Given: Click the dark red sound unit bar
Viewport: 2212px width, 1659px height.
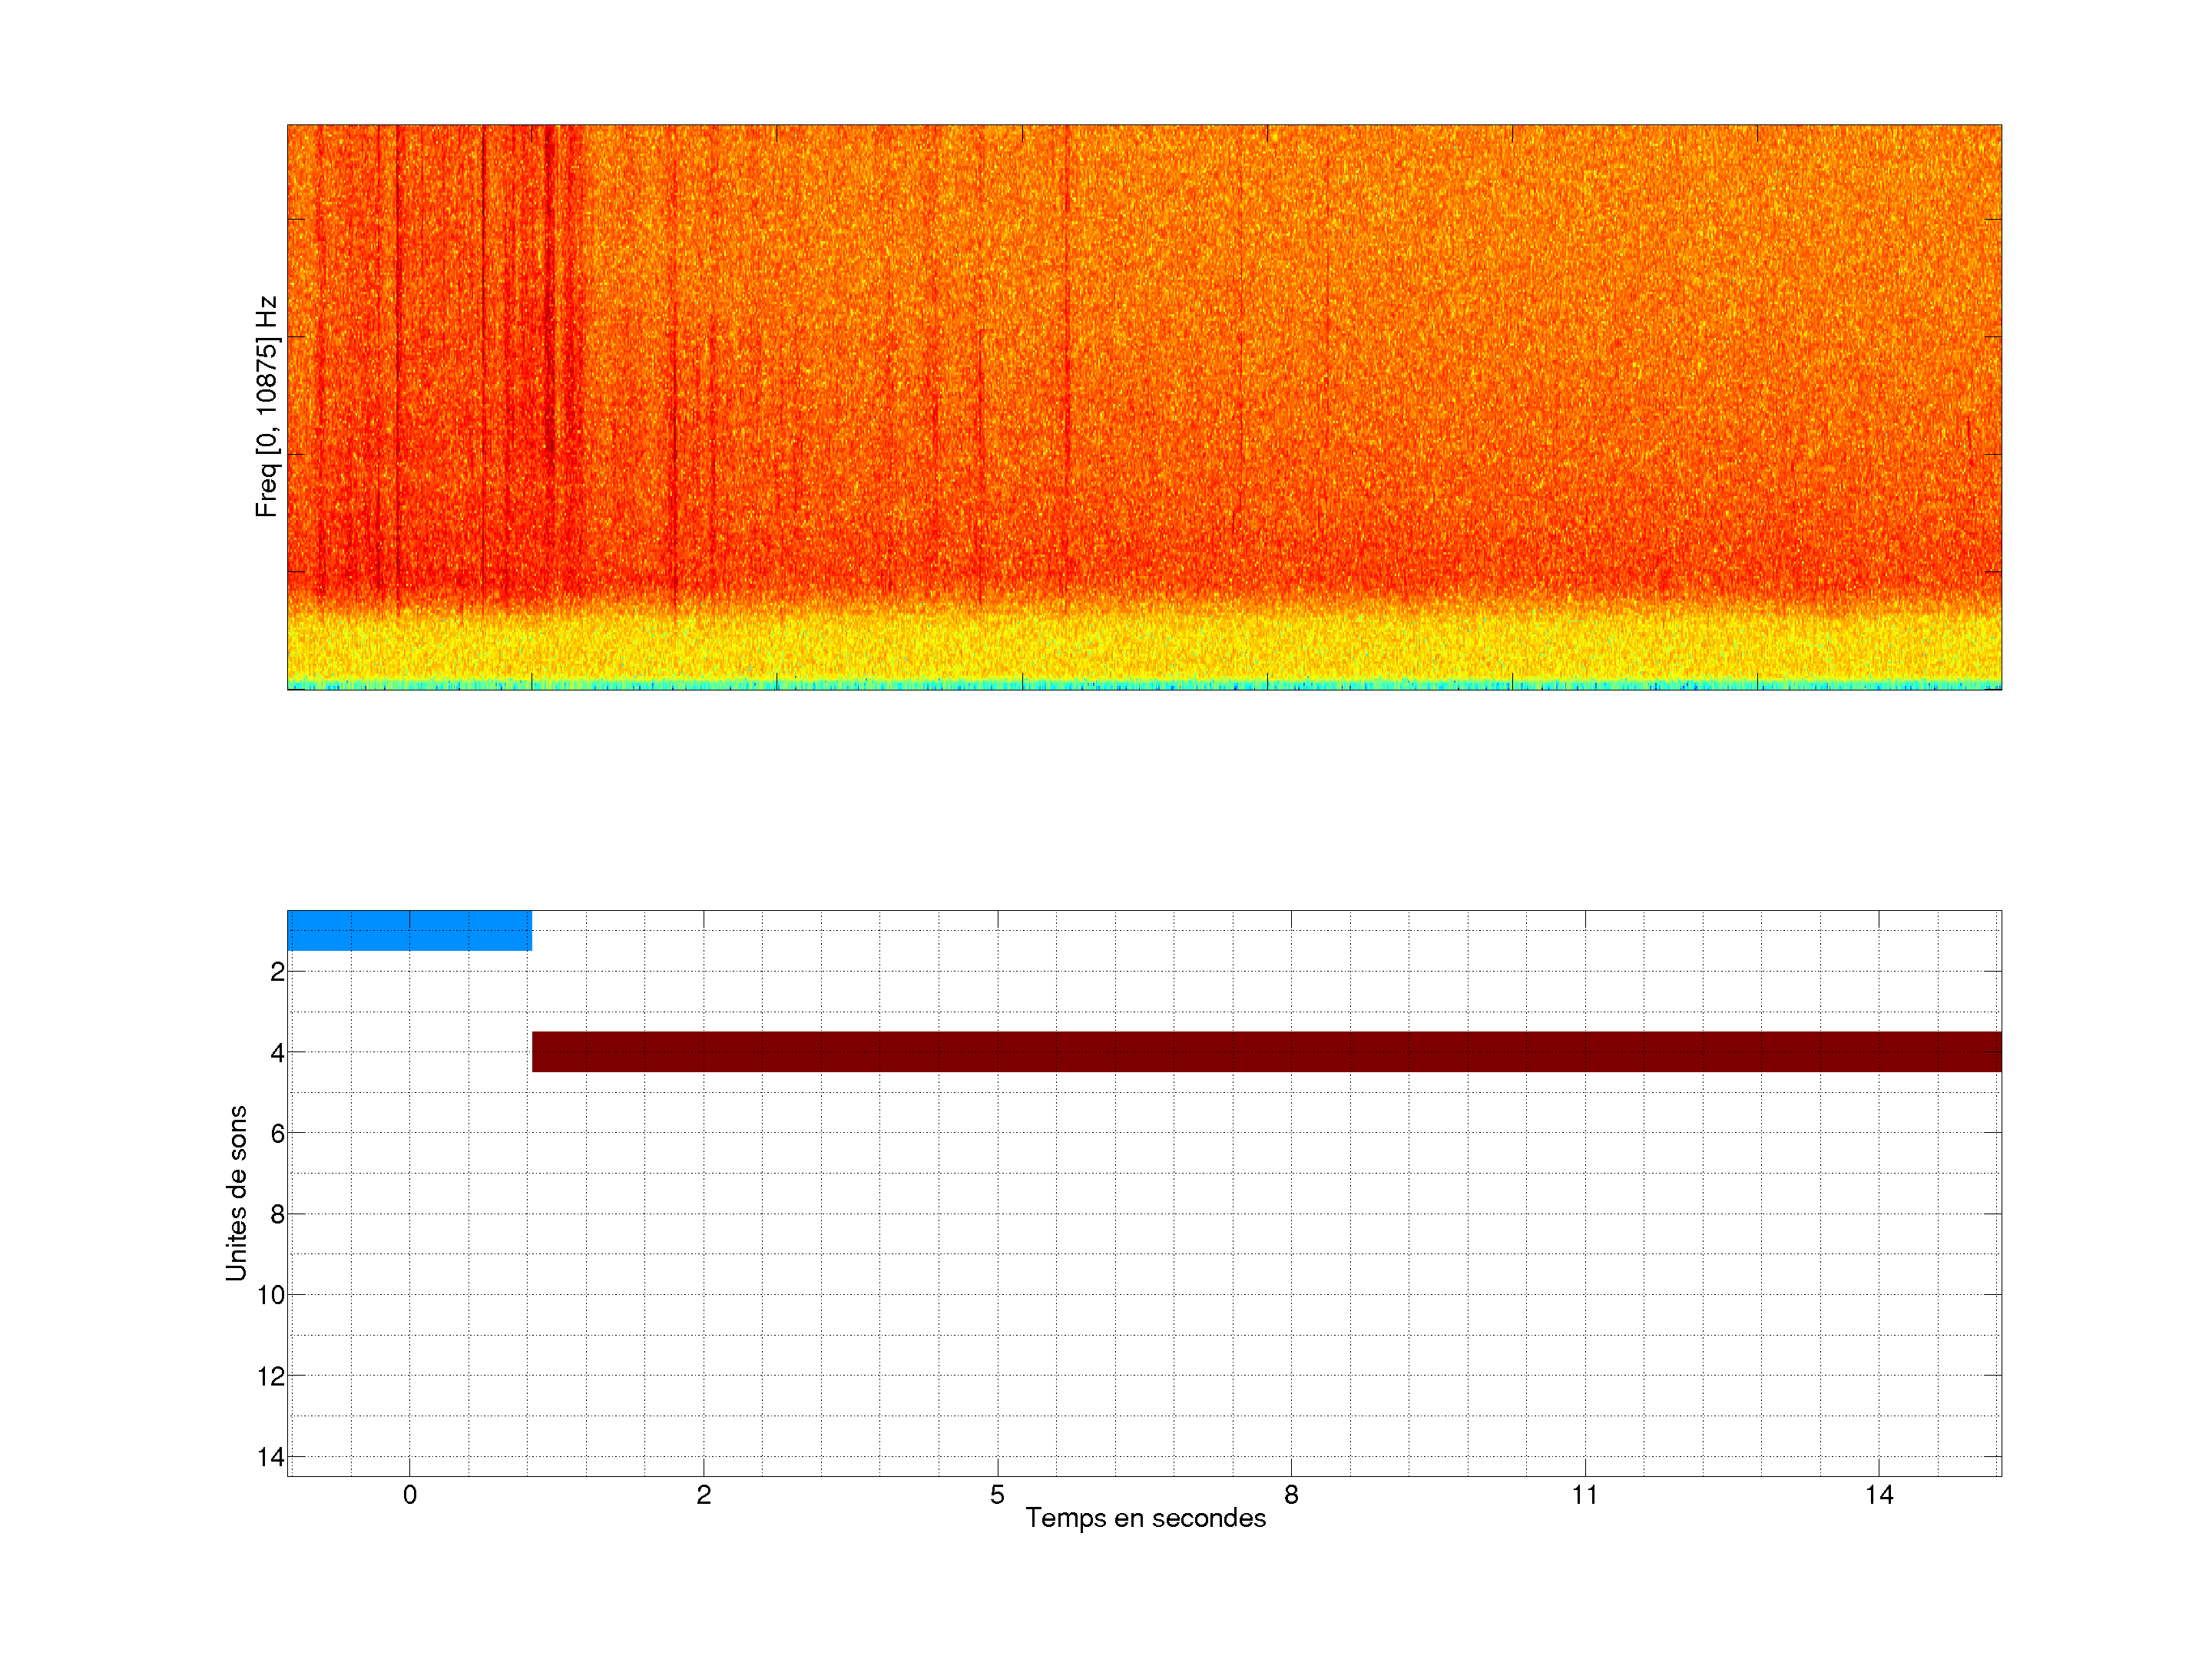Looking at the screenshot, I should (x=1266, y=1051).
